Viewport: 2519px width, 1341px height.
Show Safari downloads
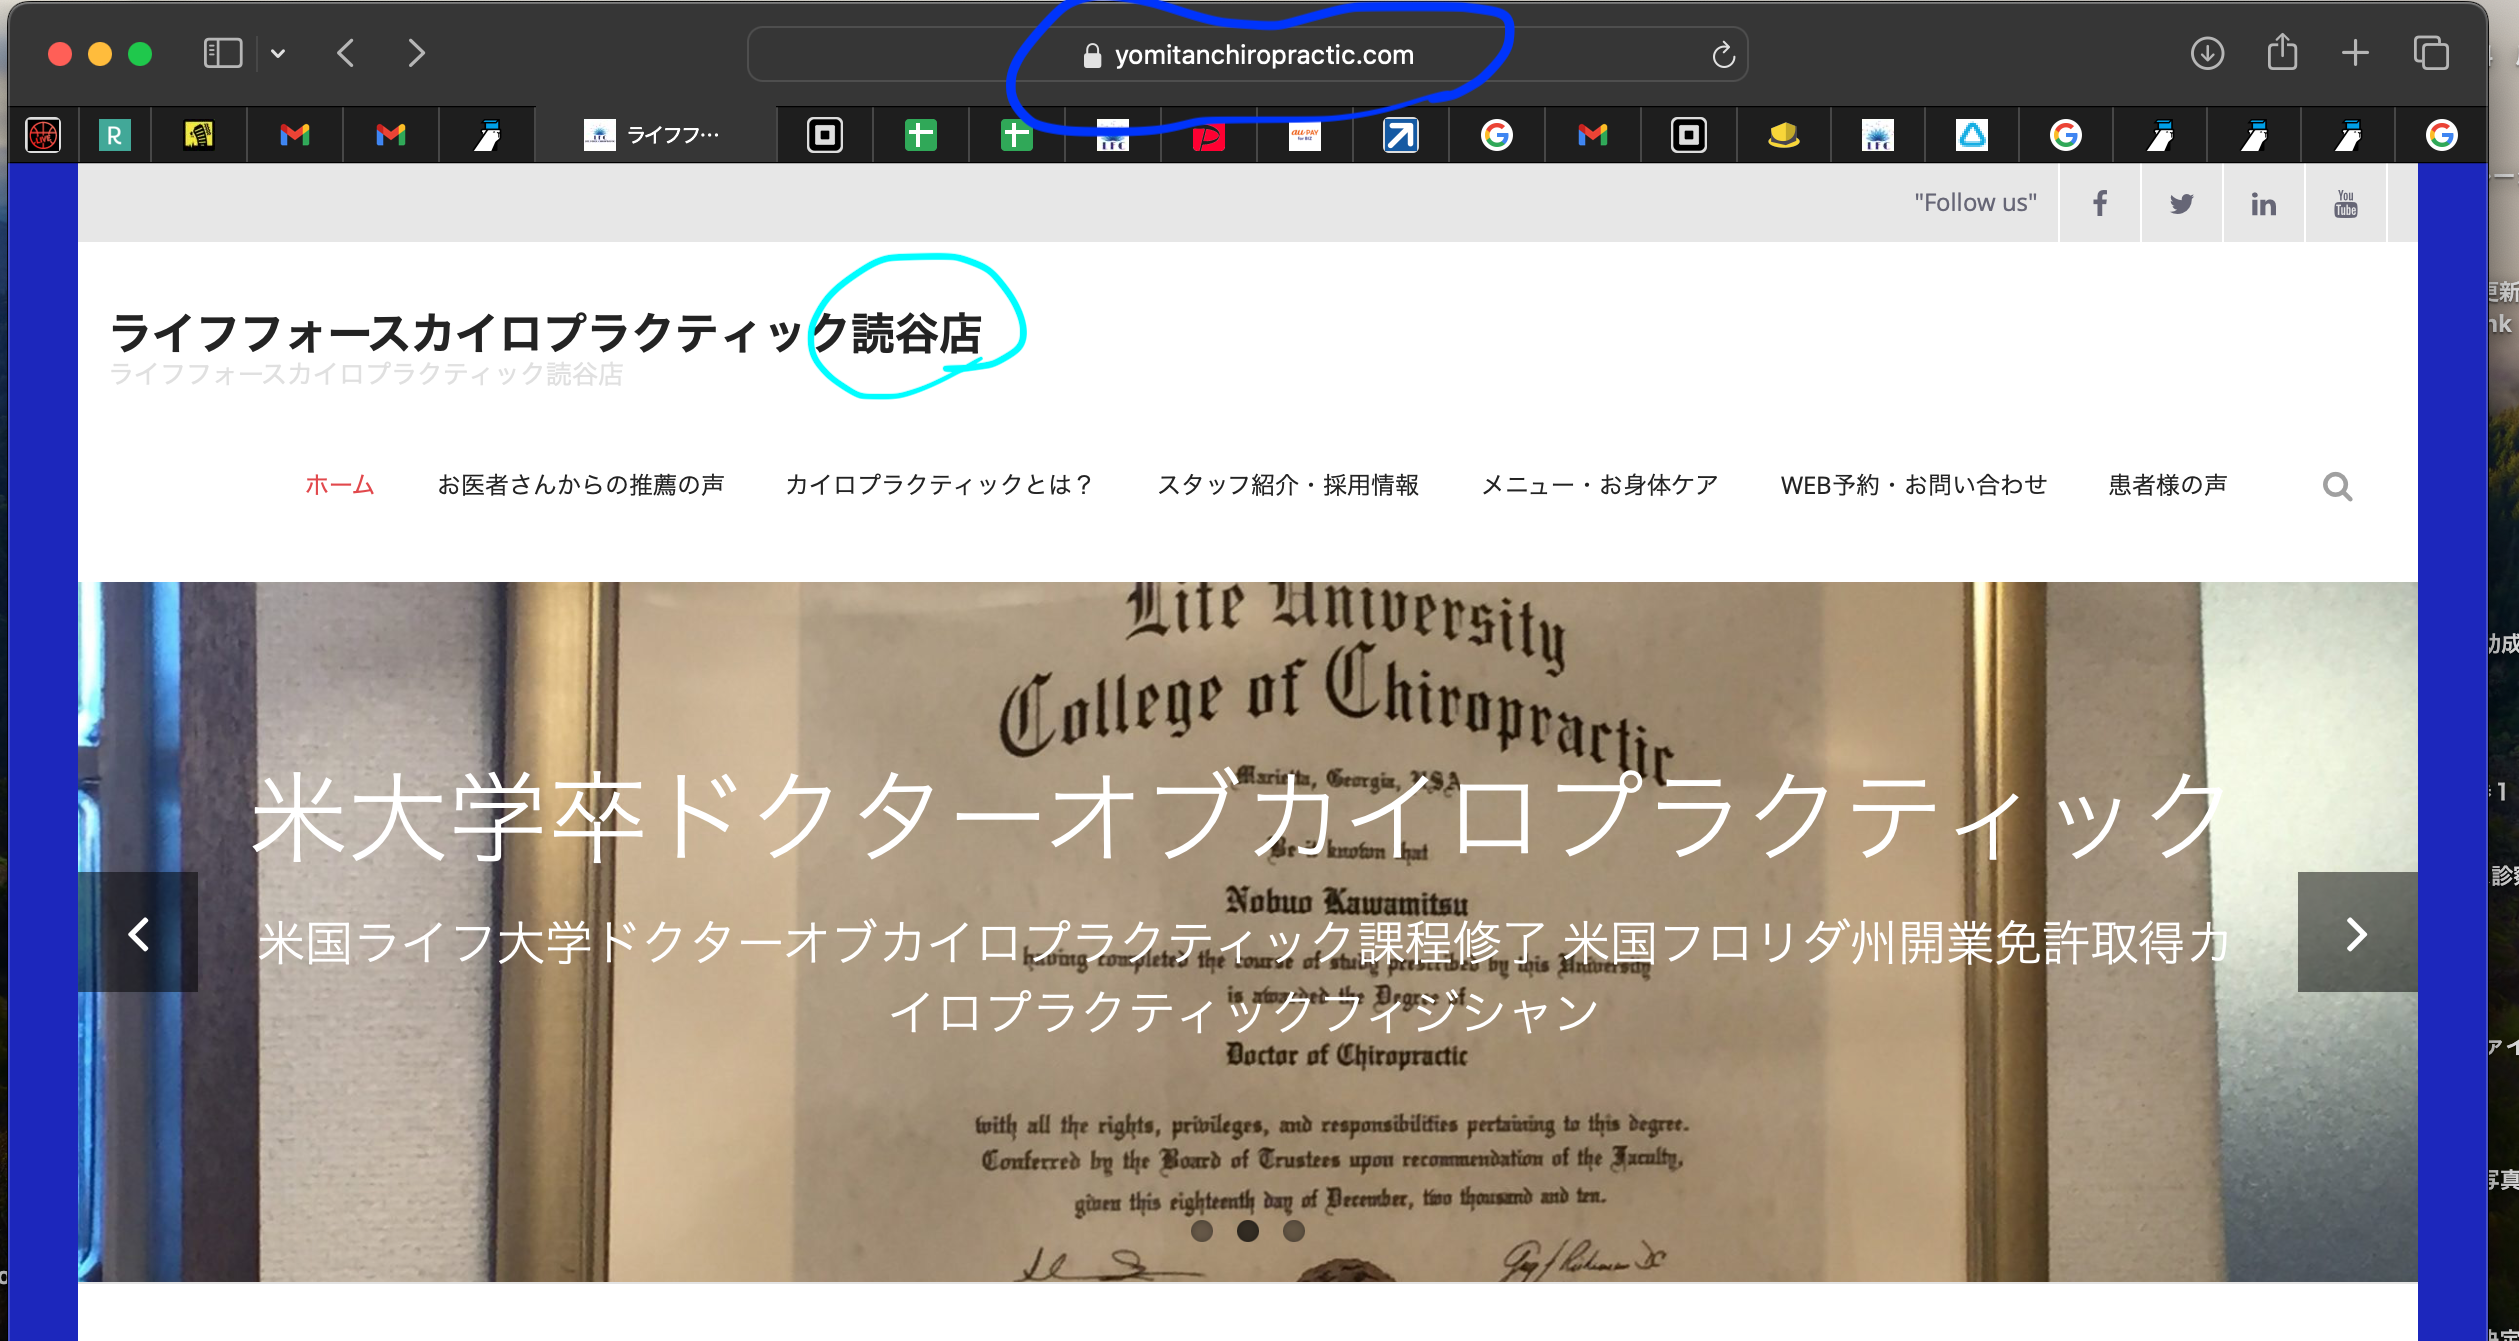coord(2207,53)
